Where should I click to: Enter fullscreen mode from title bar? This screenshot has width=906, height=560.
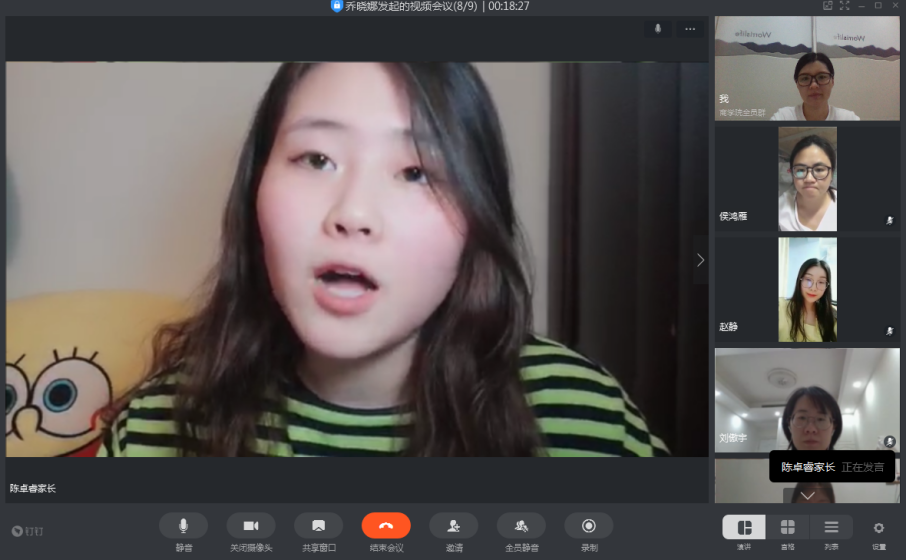tap(845, 6)
